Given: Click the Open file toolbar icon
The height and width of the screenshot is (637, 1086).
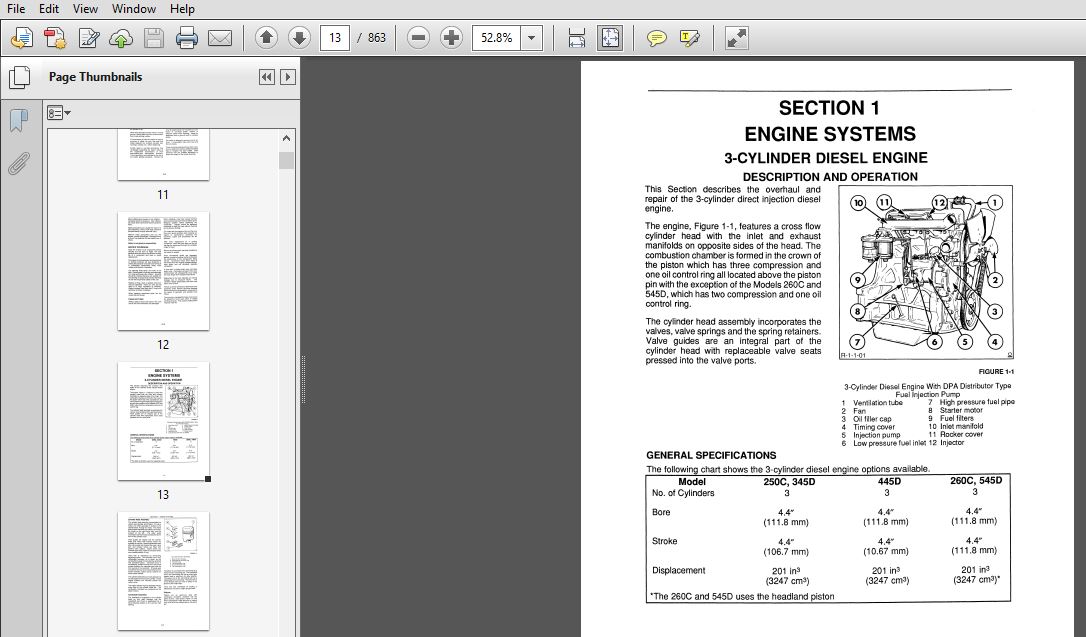Looking at the screenshot, I should (x=21, y=38).
